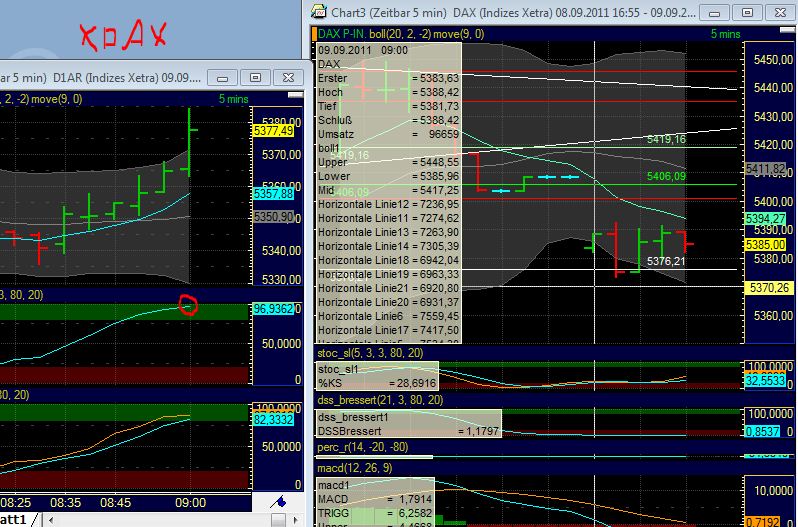Image resolution: width=798 pixels, height=527 pixels.
Task: Click the 'Horizontale Linie17 = 7417,50' row
Action: [x=388, y=330]
